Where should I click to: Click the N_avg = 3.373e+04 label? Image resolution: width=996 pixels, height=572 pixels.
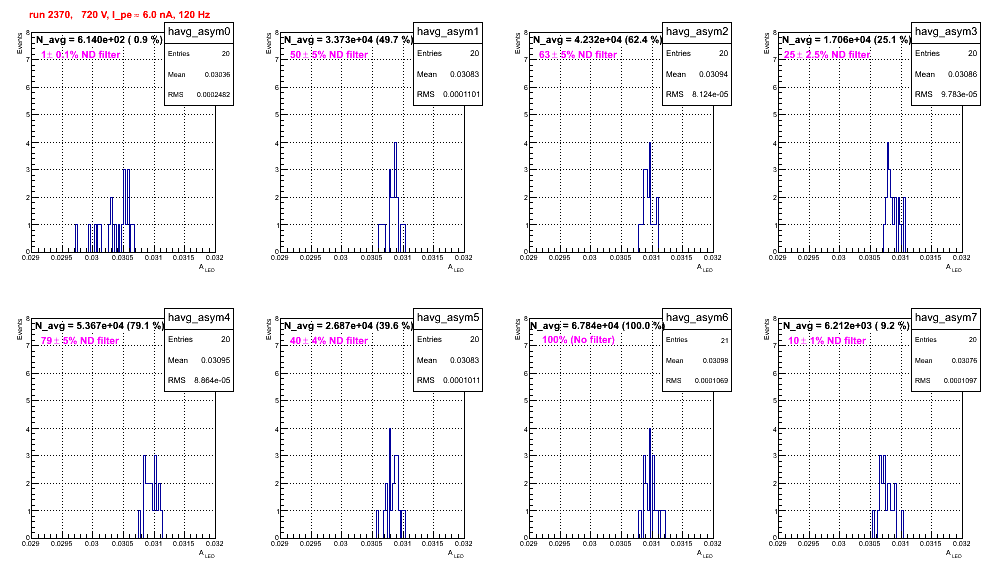point(348,39)
